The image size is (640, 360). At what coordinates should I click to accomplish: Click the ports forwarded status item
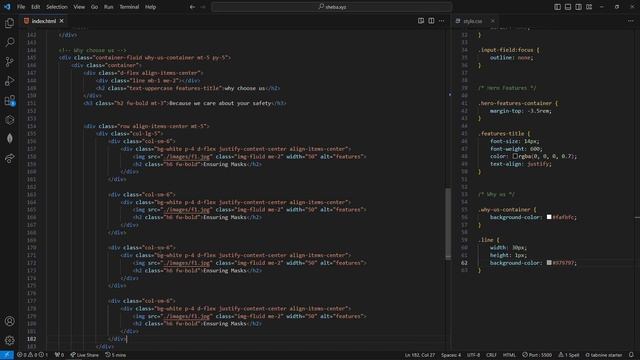[60, 355]
